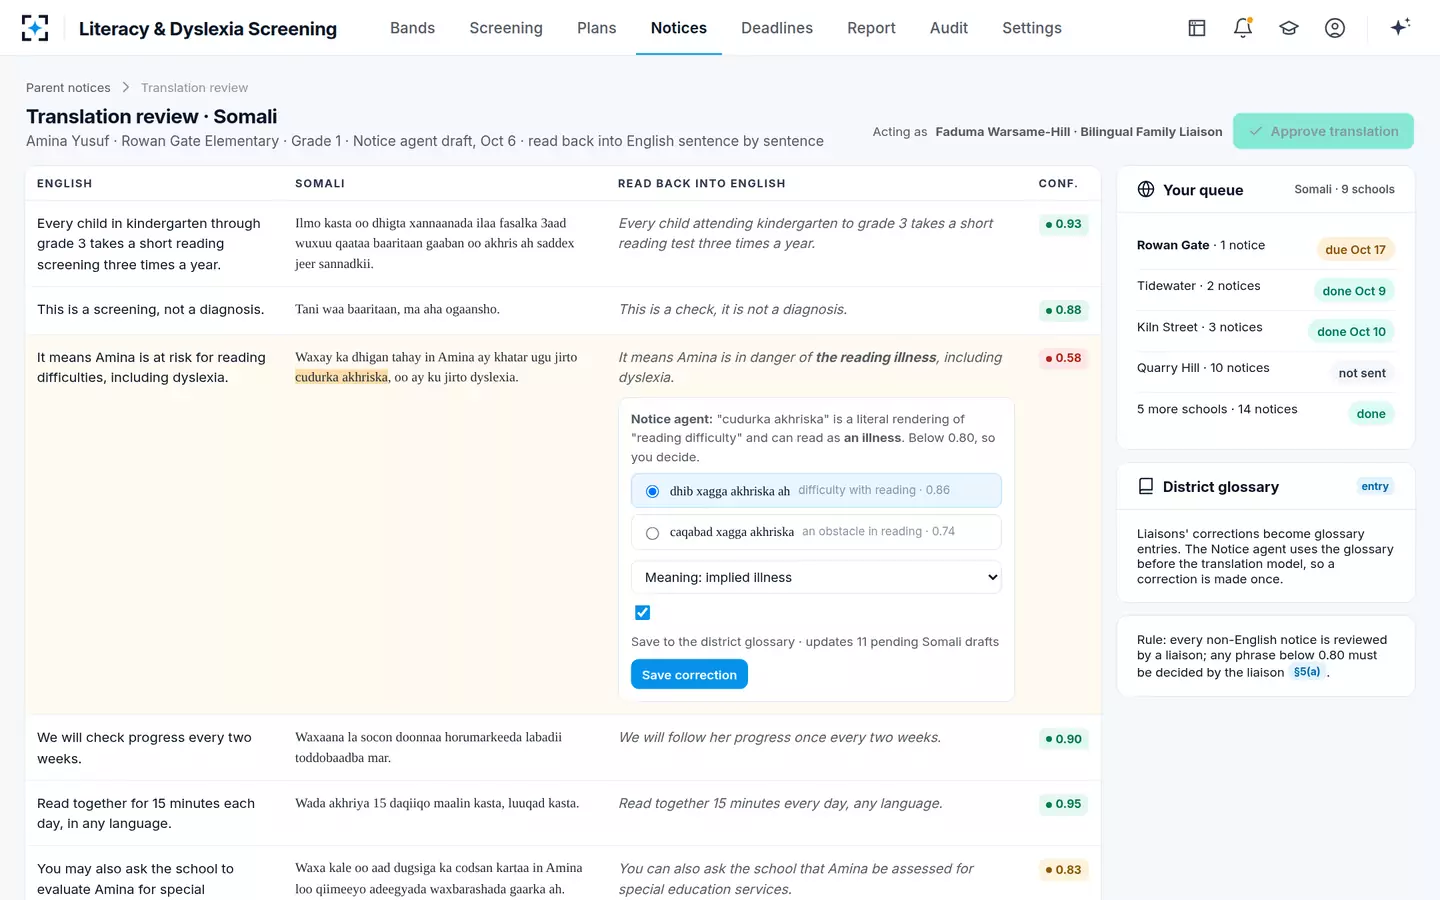Open the layout panel icon
The width and height of the screenshot is (1440, 900).
coord(1197,28)
